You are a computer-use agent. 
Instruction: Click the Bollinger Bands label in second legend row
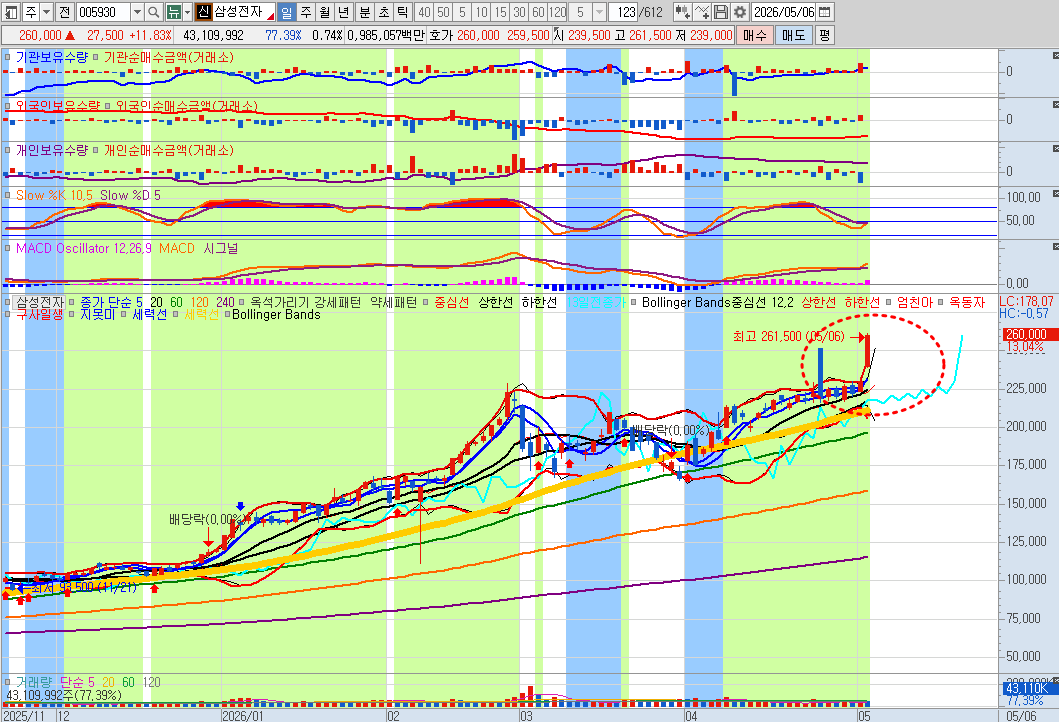pyautogui.click(x=276, y=315)
